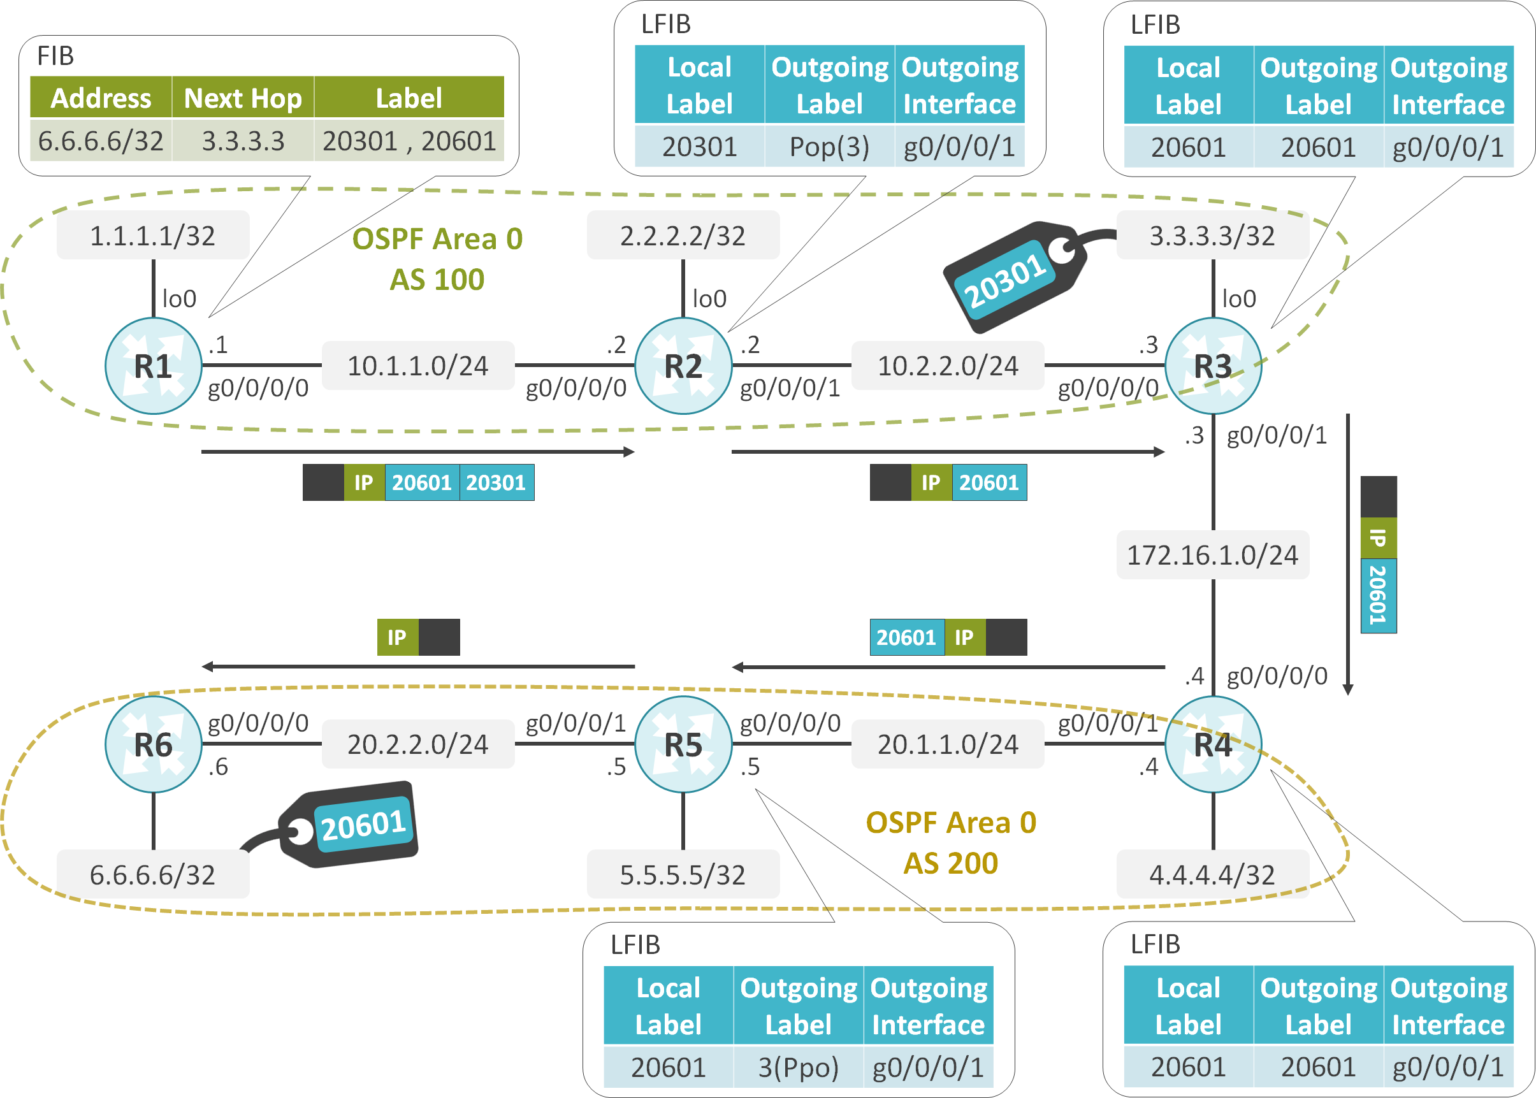Click the 6.6.6.6/32 address entry
This screenshot has height=1098, width=1536.
click(100, 140)
